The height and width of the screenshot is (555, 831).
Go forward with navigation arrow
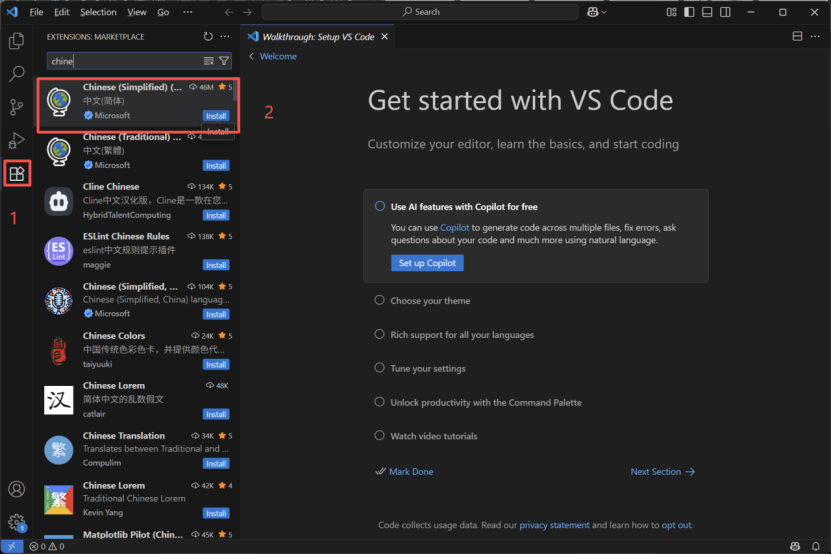tap(247, 12)
